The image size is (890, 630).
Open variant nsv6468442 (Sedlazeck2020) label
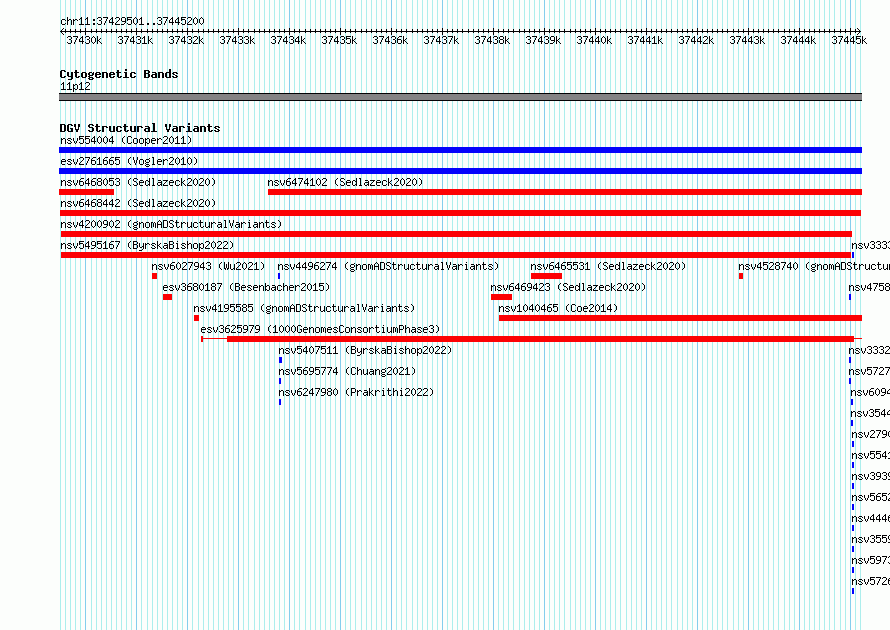tap(138, 203)
